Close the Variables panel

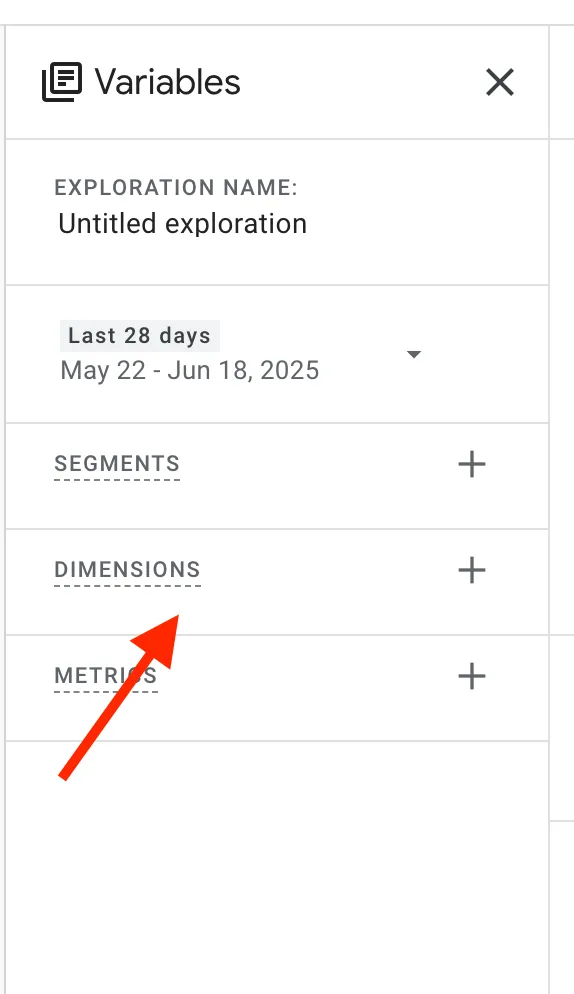tap(500, 82)
